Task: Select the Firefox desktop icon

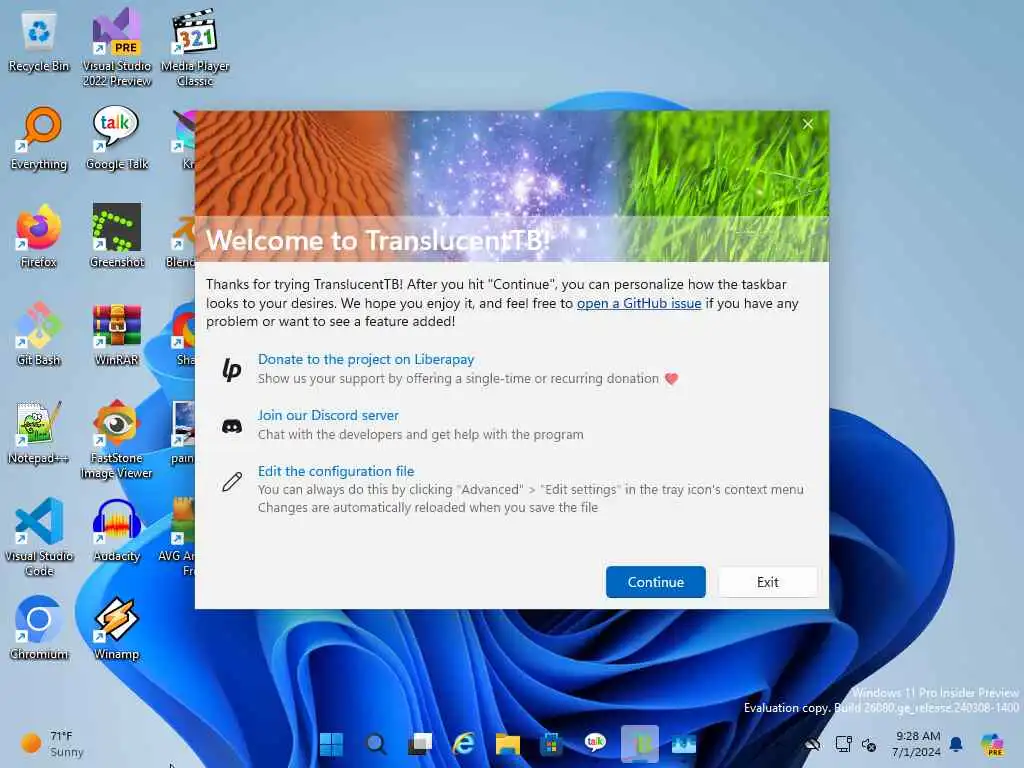Action: coord(39,236)
